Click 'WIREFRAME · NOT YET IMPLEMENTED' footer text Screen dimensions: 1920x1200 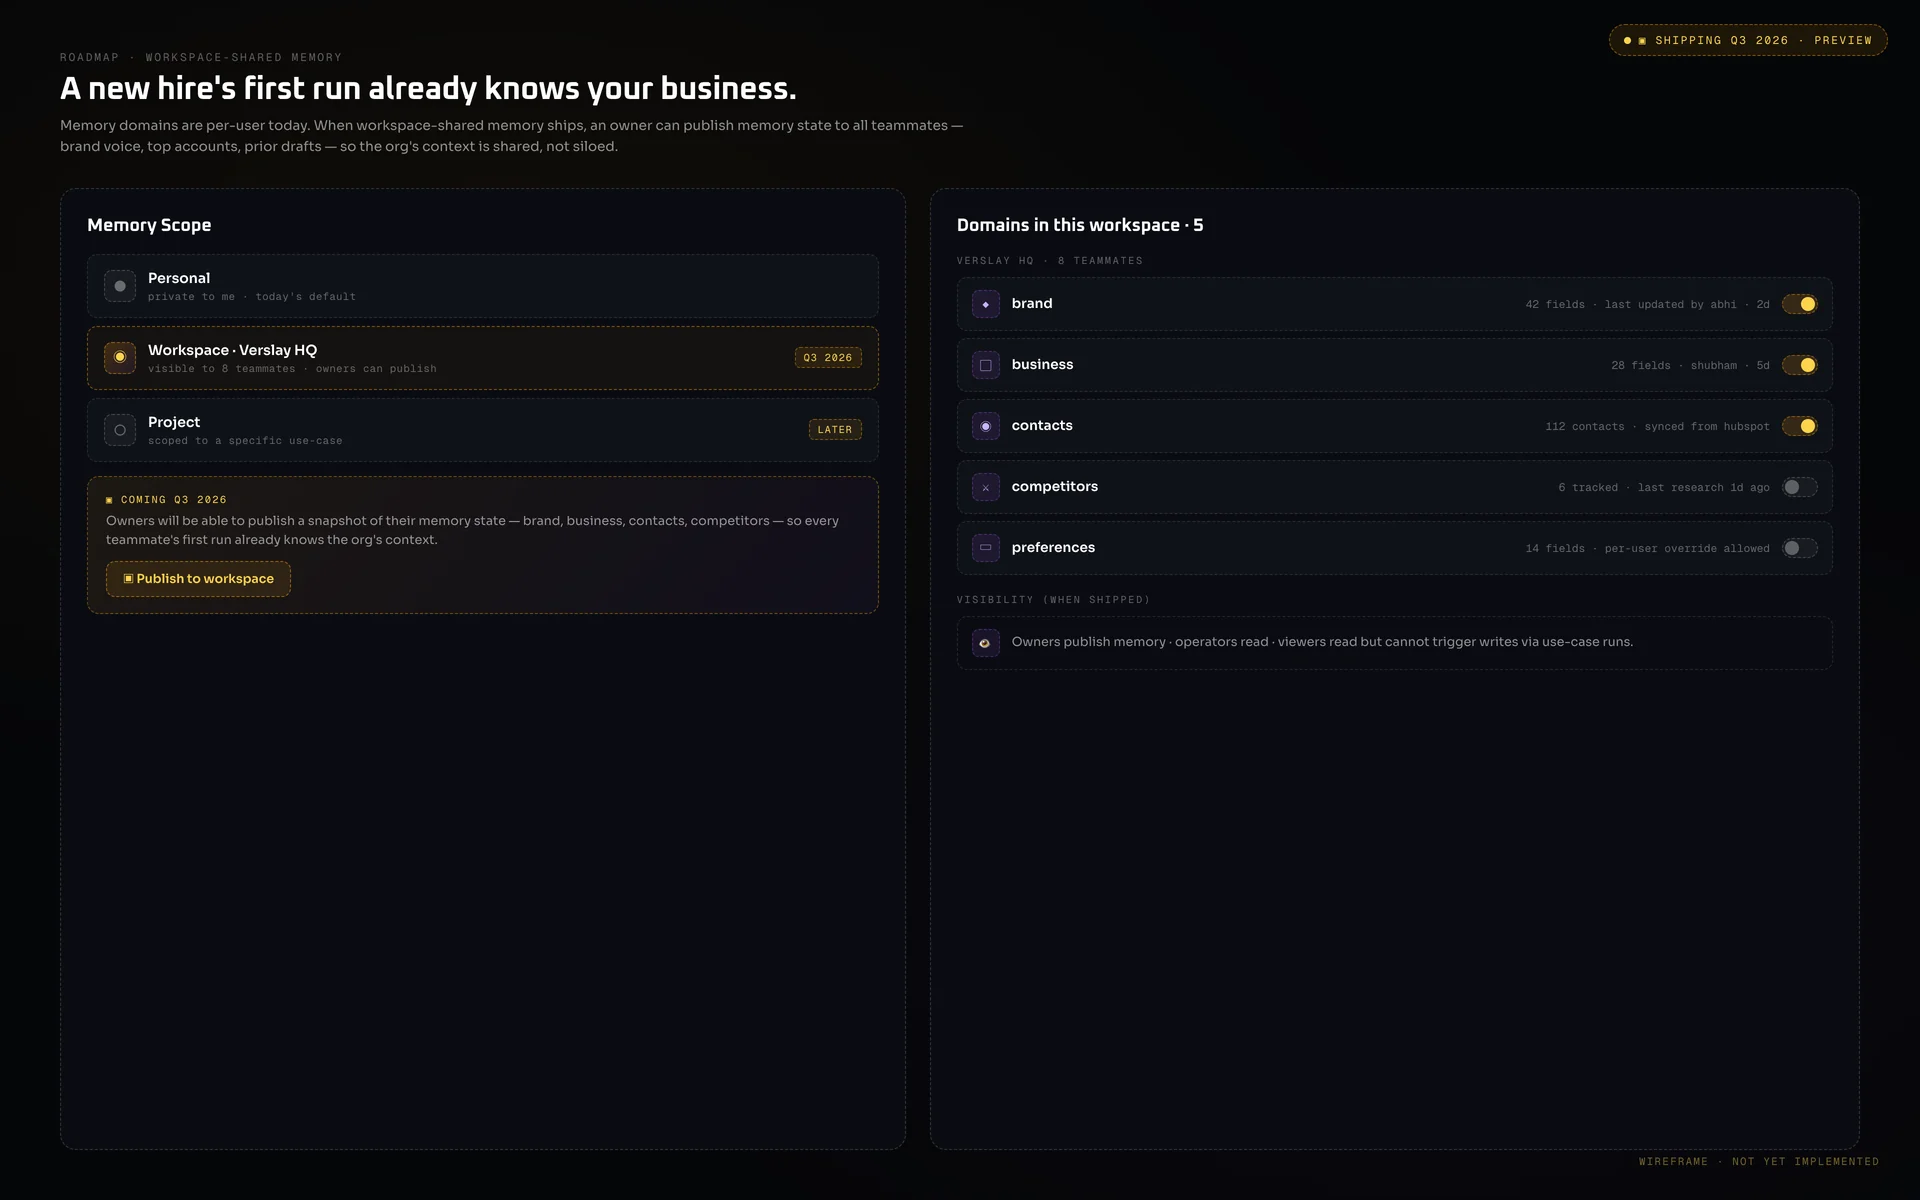[x=1759, y=1162]
